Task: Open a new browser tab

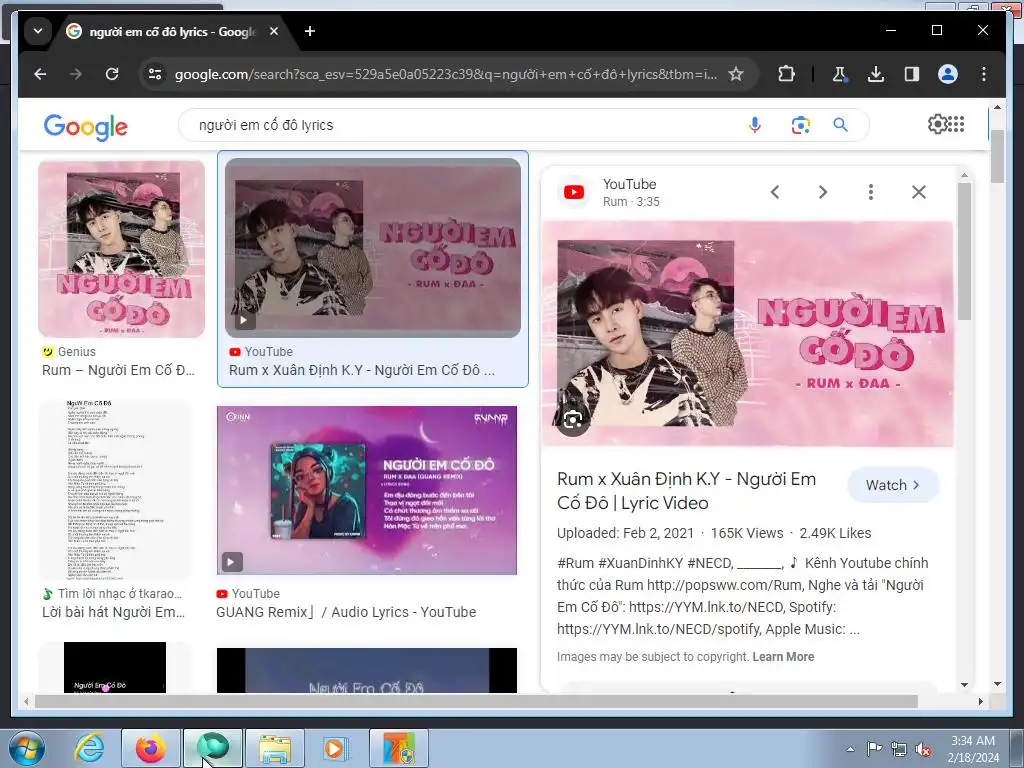Action: (310, 31)
